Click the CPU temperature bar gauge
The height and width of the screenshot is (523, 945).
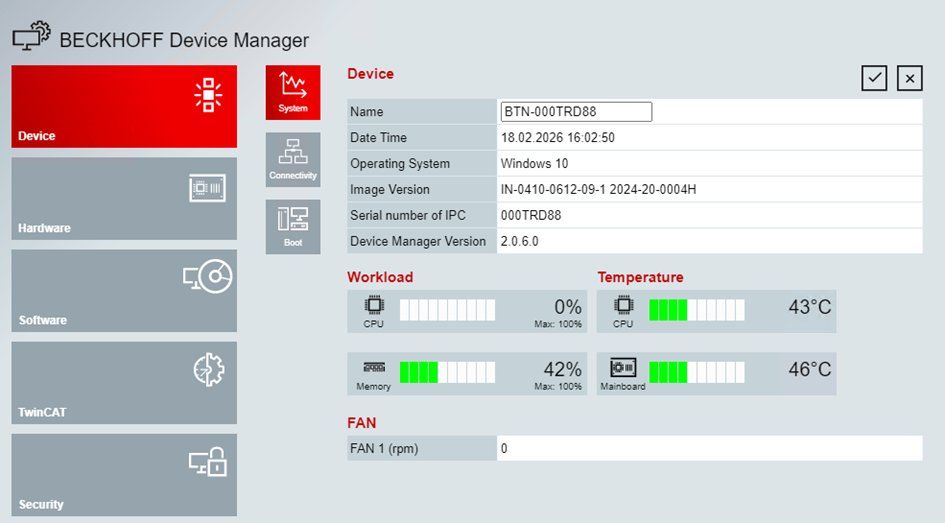697,310
